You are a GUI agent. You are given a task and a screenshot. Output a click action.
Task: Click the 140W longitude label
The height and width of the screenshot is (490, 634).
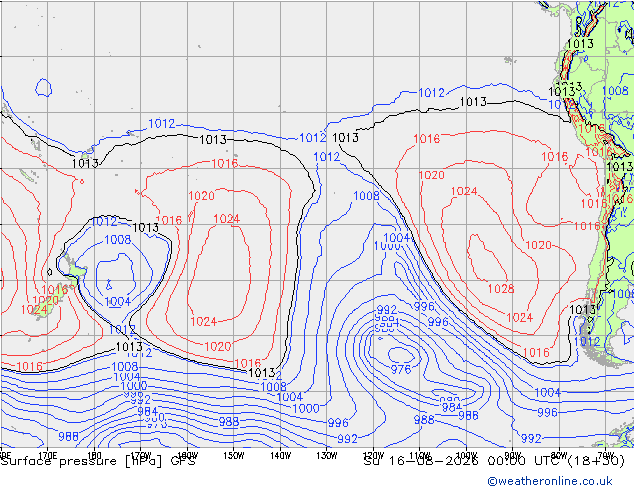pyautogui.click(x=280, y=456)
